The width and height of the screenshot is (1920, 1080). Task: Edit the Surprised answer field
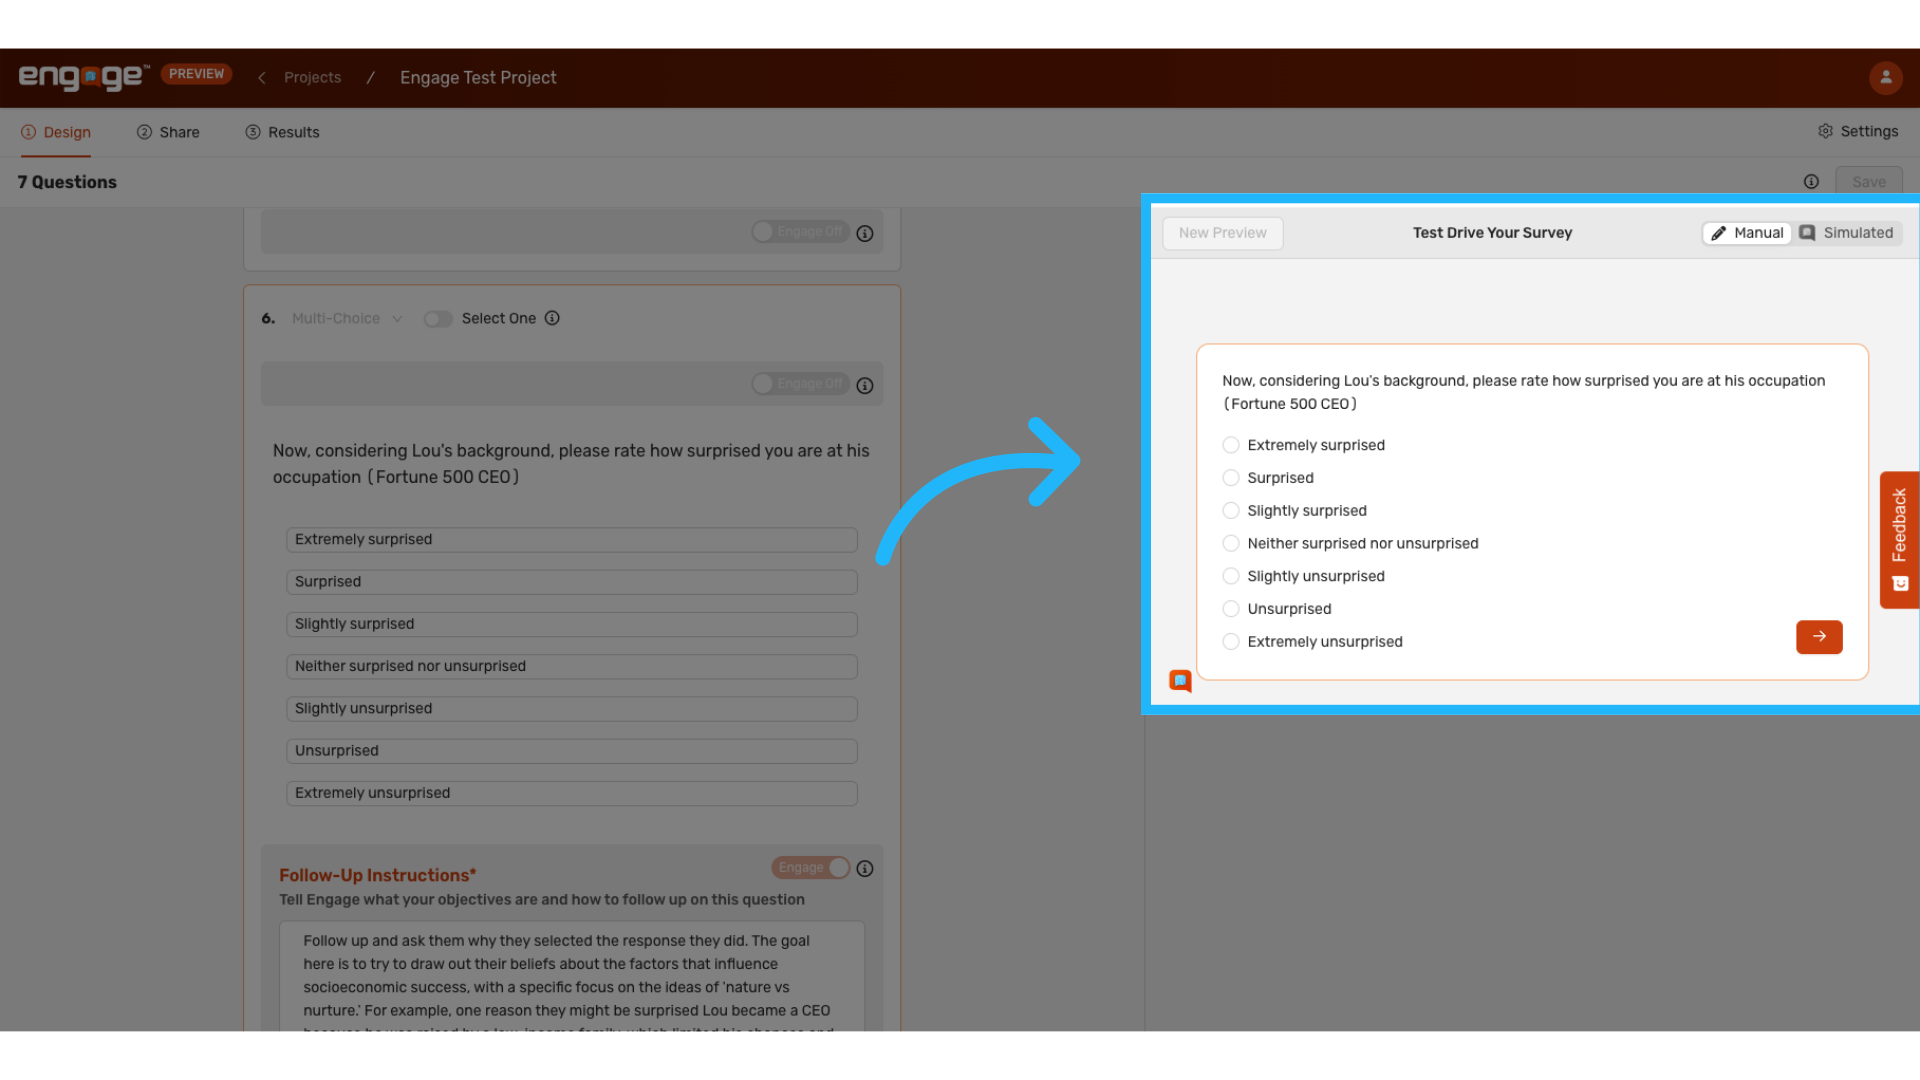[572, 582]
